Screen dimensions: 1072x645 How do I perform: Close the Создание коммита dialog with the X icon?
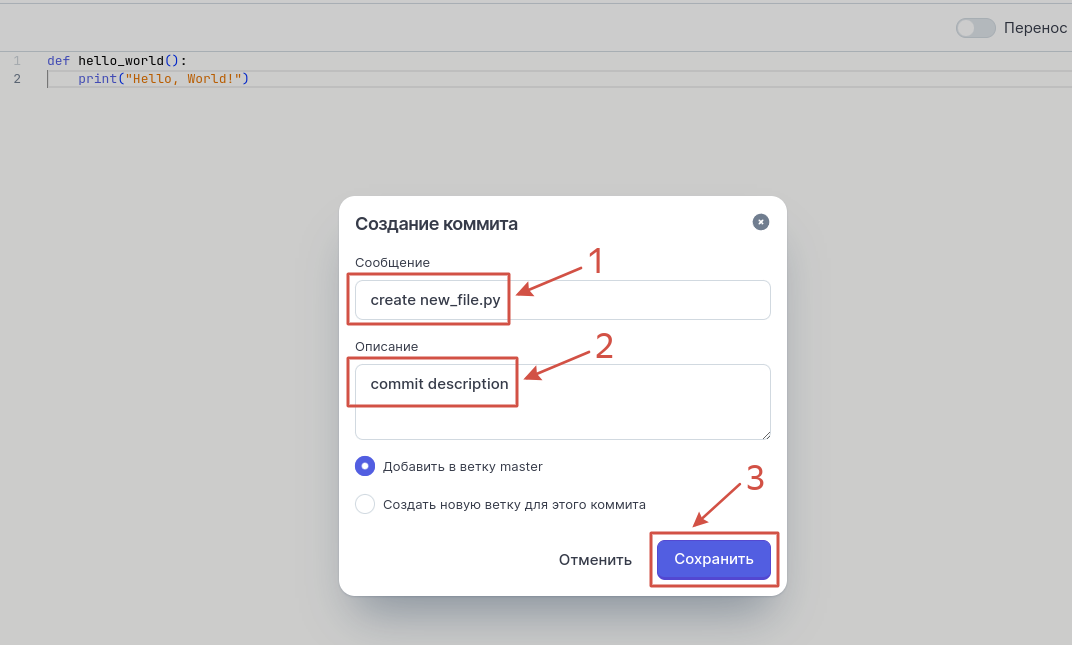coord(760,222)
